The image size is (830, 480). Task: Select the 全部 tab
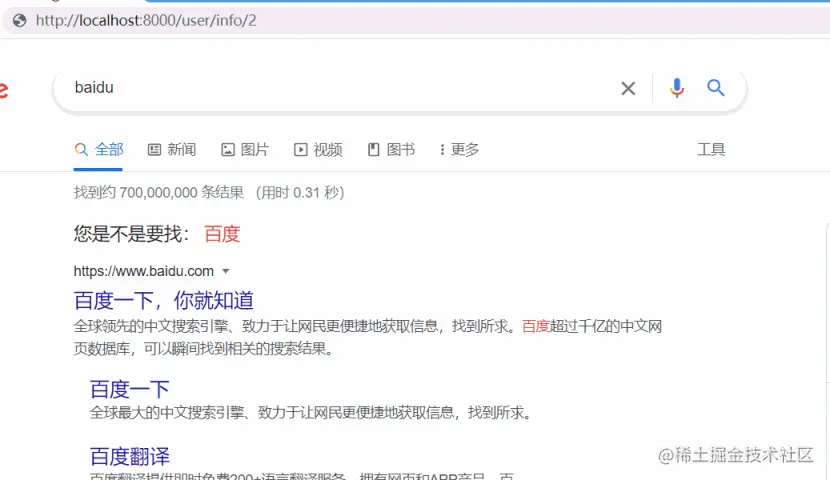[98, 150]
